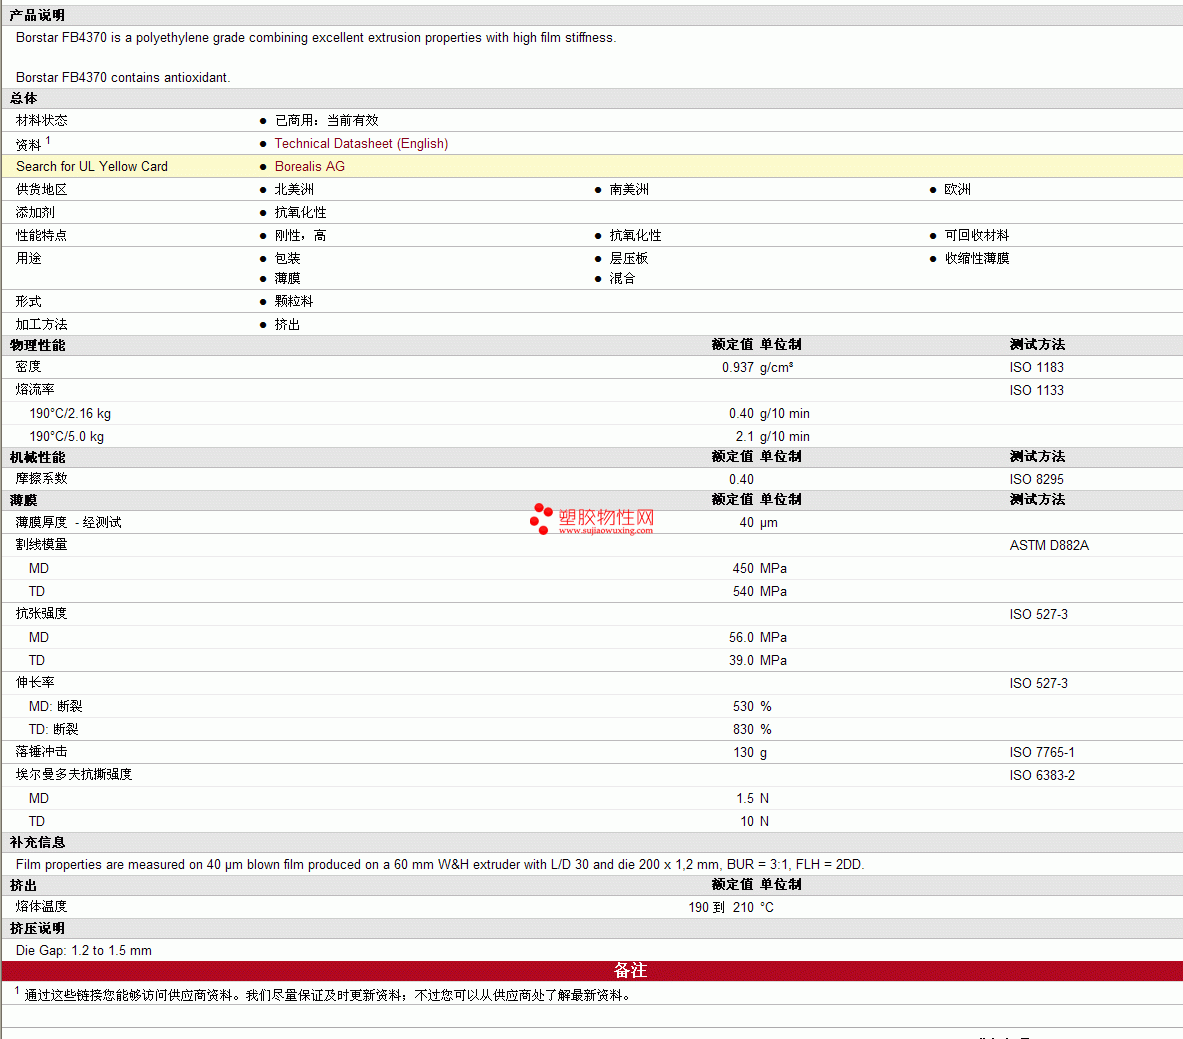Image resolution: width=1183 pixels, height=1039 pixels.
Task: Click the 摩擦系数 property label
Action: (41, 479)
